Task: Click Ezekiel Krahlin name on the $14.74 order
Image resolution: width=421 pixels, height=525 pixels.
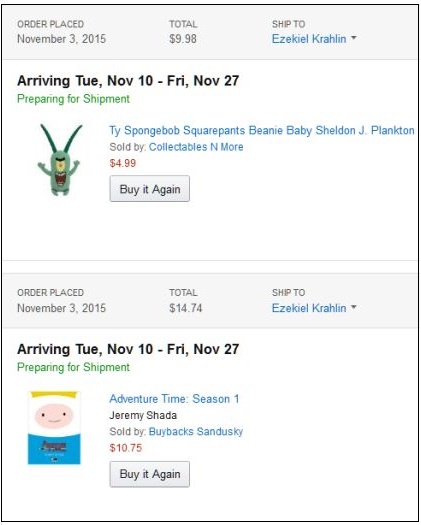Action: [x=309, y=308]
